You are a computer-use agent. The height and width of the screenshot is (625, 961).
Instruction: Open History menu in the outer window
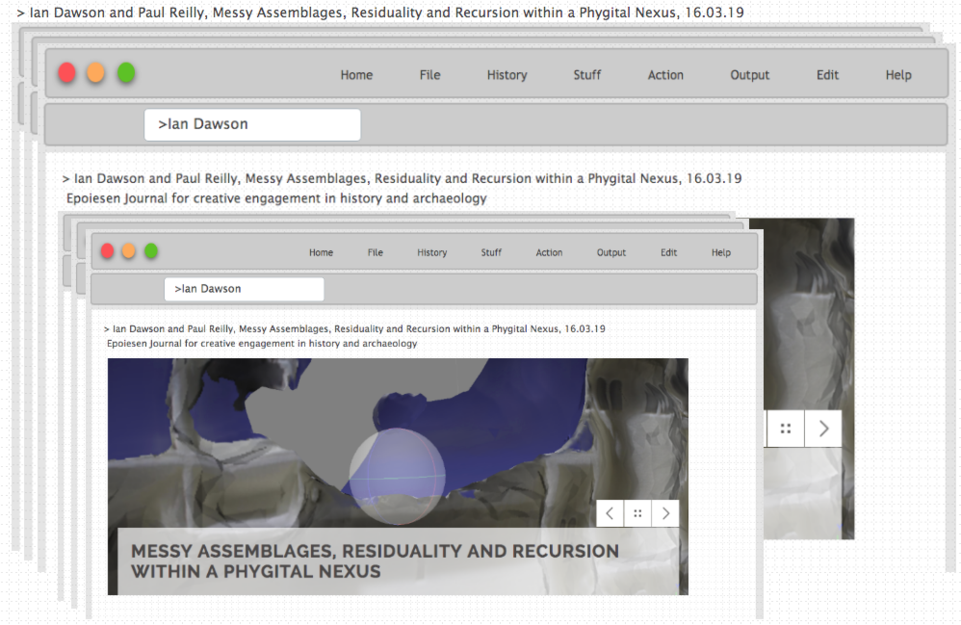pos(507,75)
